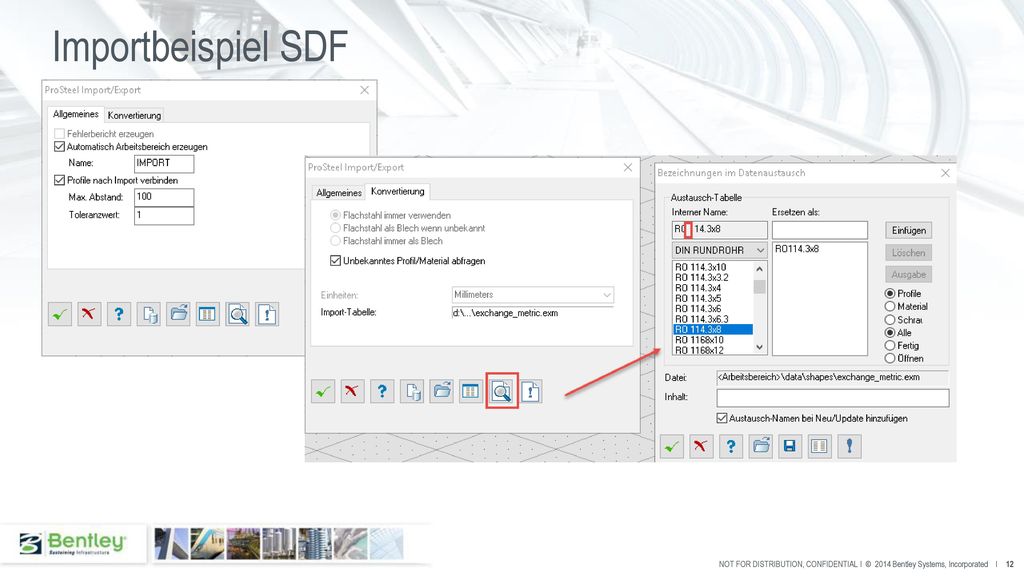
Task: Select the Fertig radio button
Action: pyautogui.click(x=889, y=345)
